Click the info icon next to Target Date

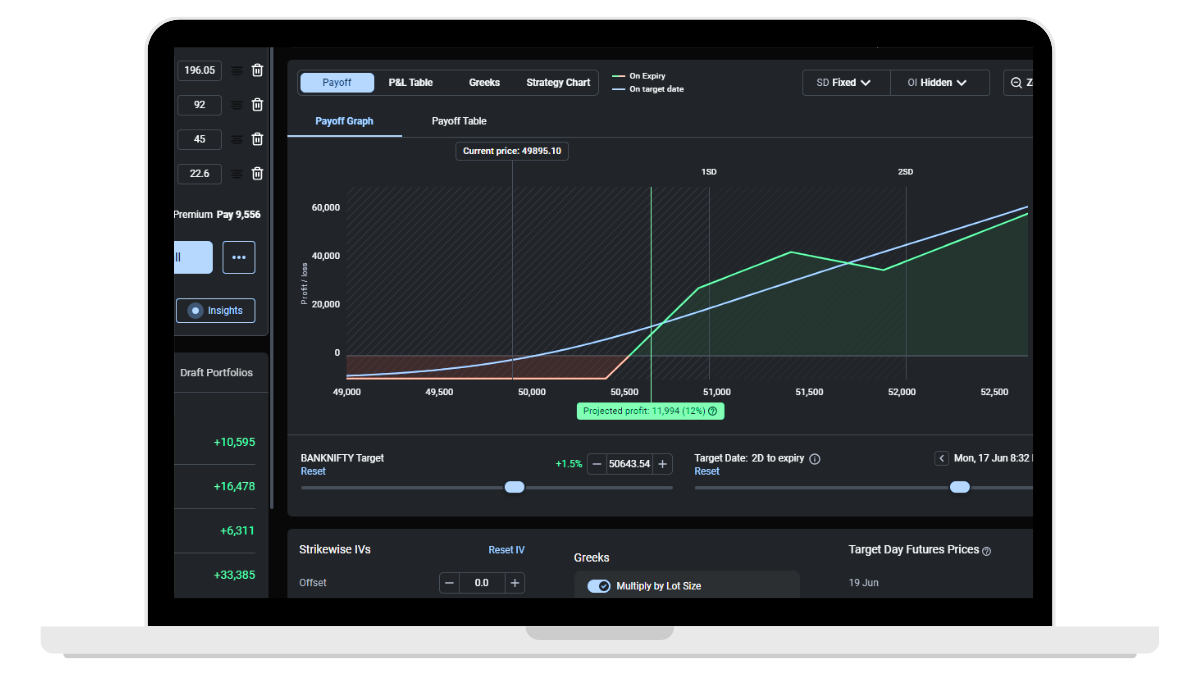(x=814, y=458)
